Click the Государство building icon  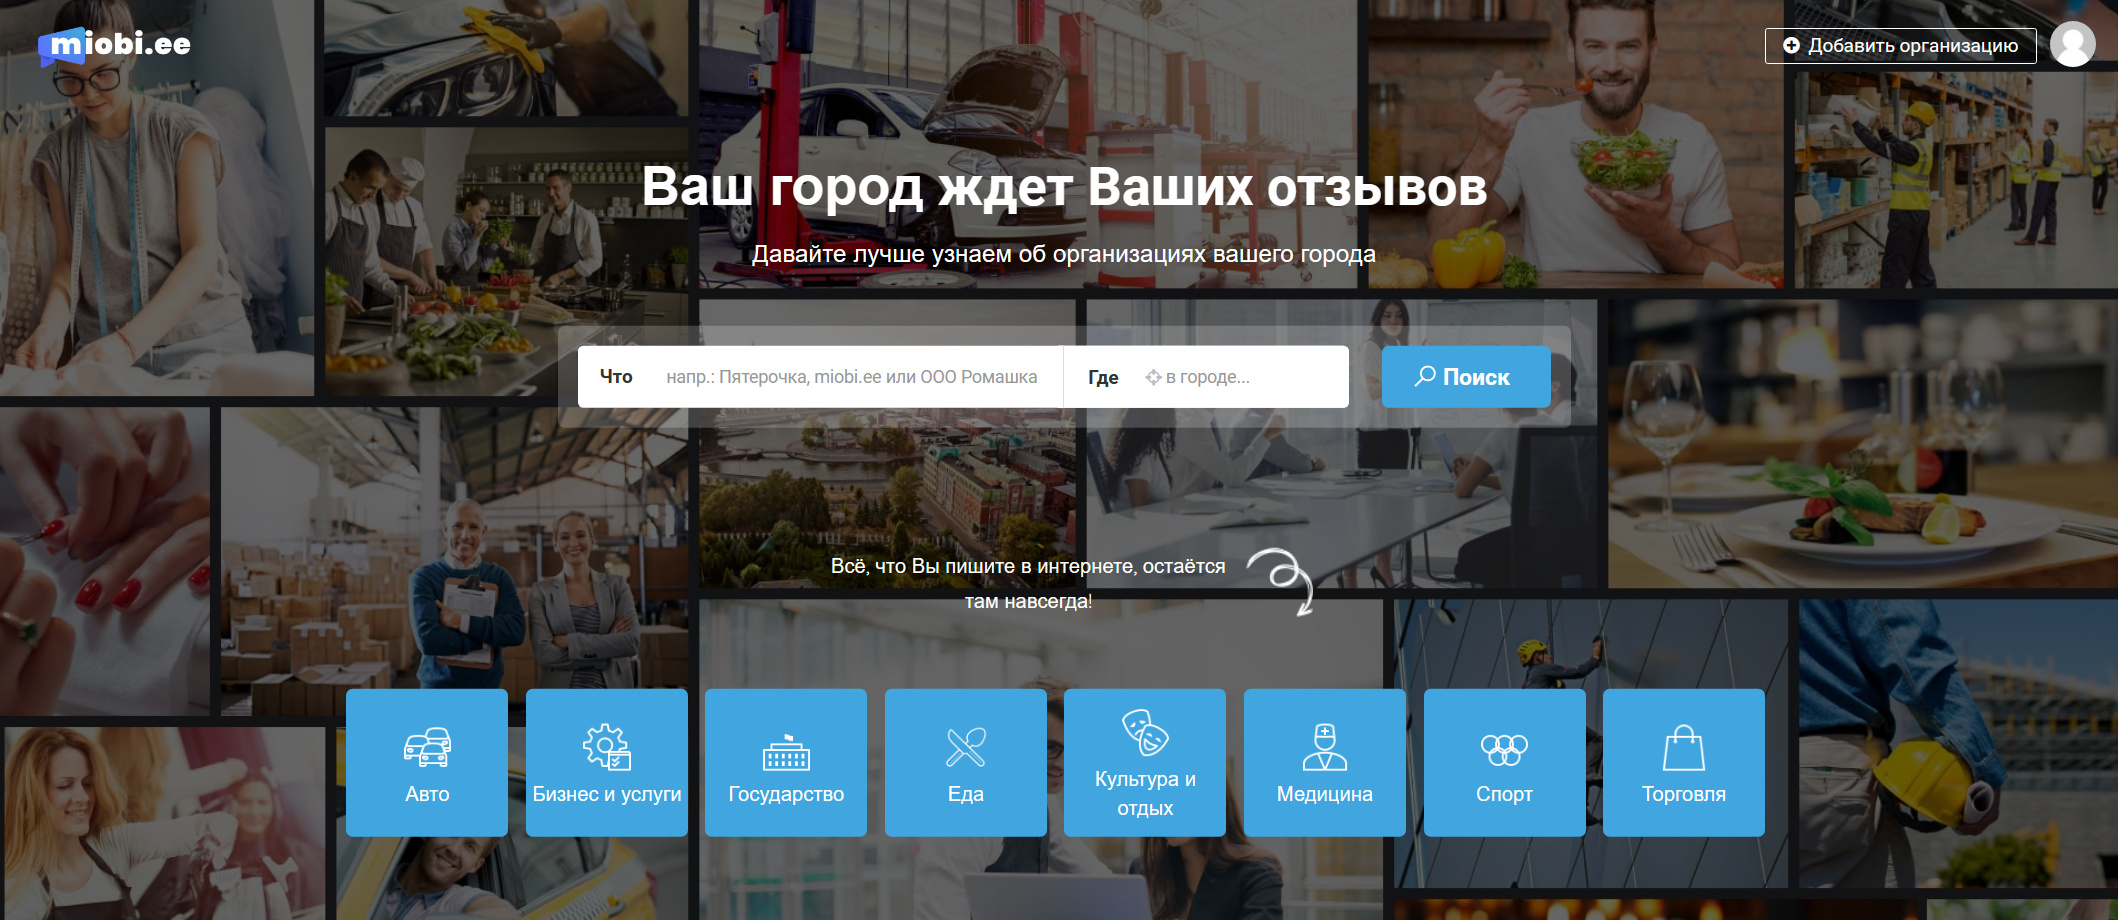tap(786, 753)
